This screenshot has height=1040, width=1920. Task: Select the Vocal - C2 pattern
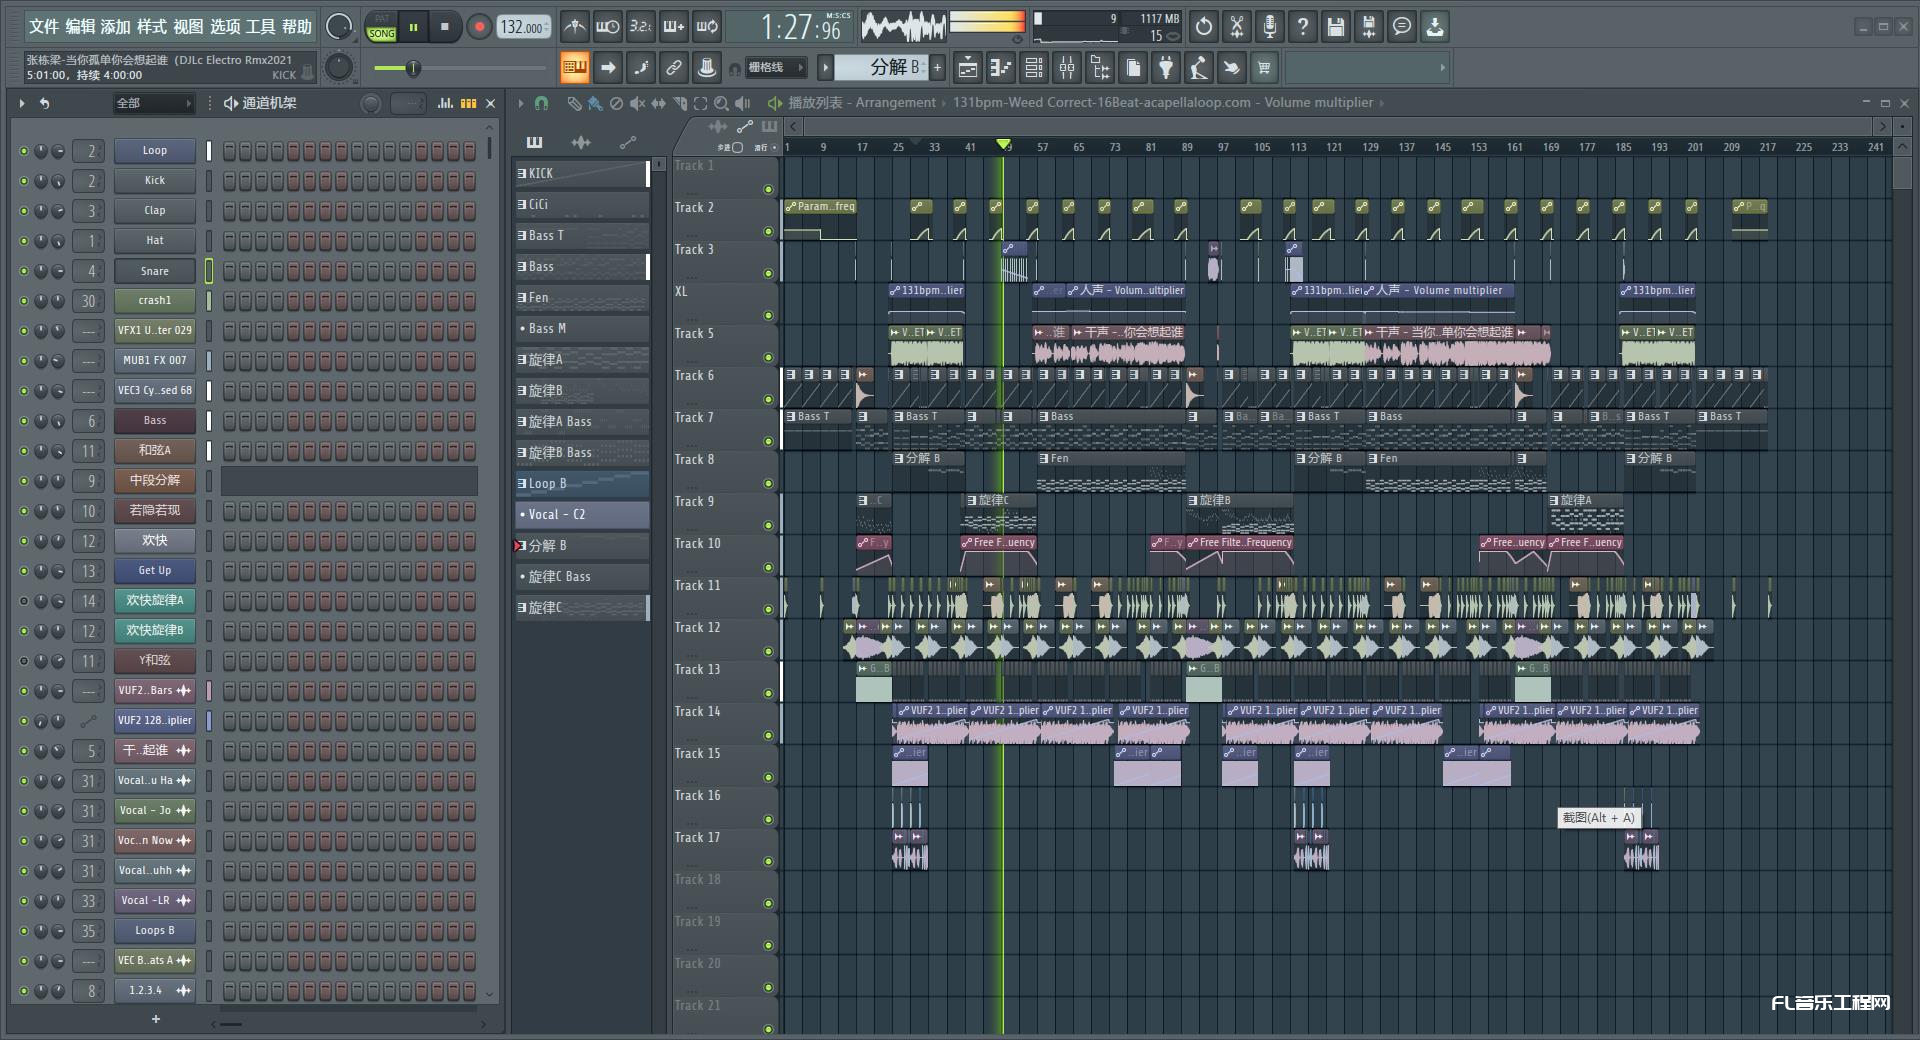click(582, 515)
